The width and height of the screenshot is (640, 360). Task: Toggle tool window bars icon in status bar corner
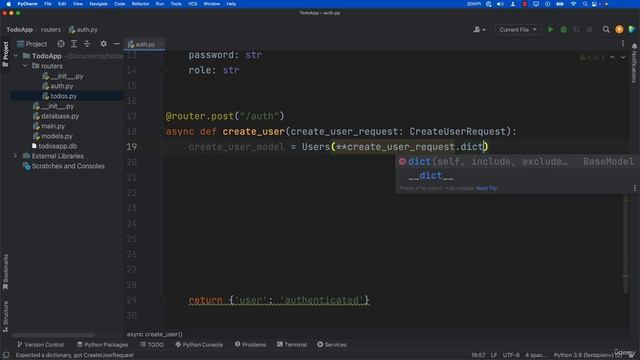tap(6, 355)
